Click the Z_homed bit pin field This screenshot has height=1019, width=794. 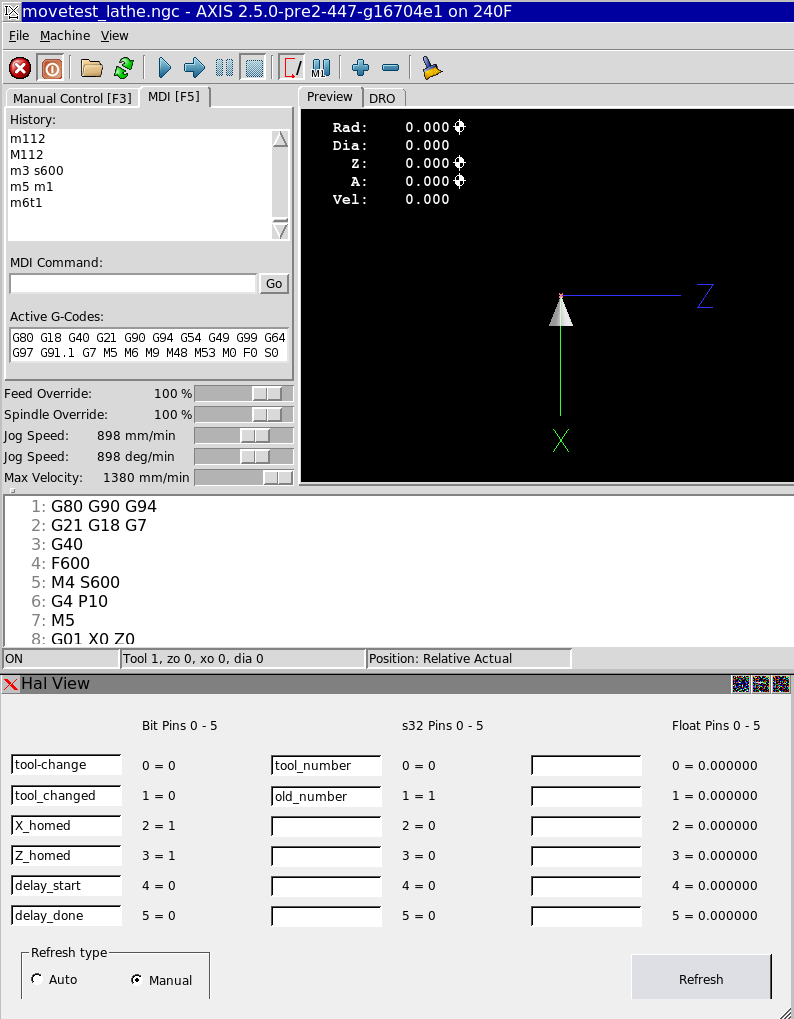(x=66, y=855)
